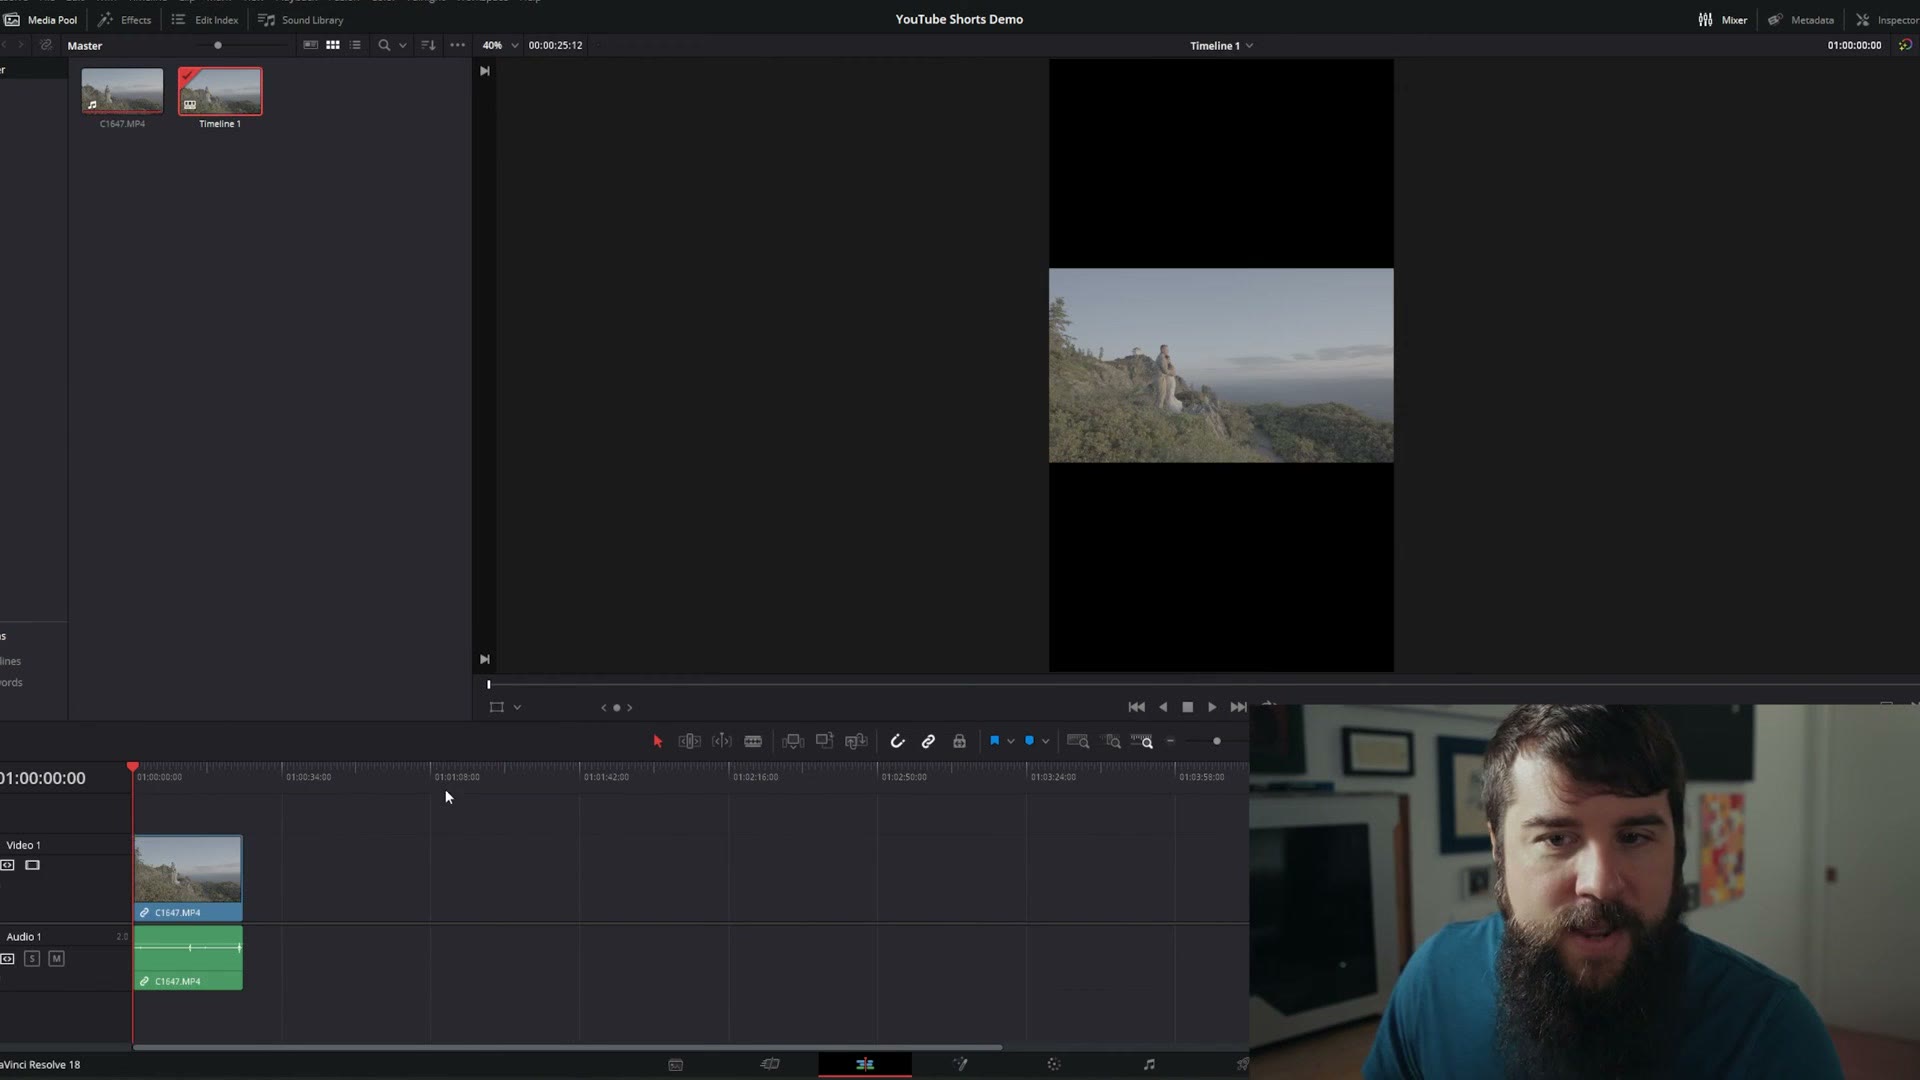Toggle Video 1 auto track selector

[8, 865]
